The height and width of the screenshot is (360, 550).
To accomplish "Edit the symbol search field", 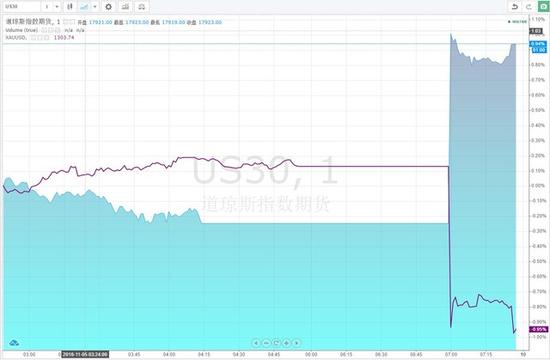I will pos(21,6).
